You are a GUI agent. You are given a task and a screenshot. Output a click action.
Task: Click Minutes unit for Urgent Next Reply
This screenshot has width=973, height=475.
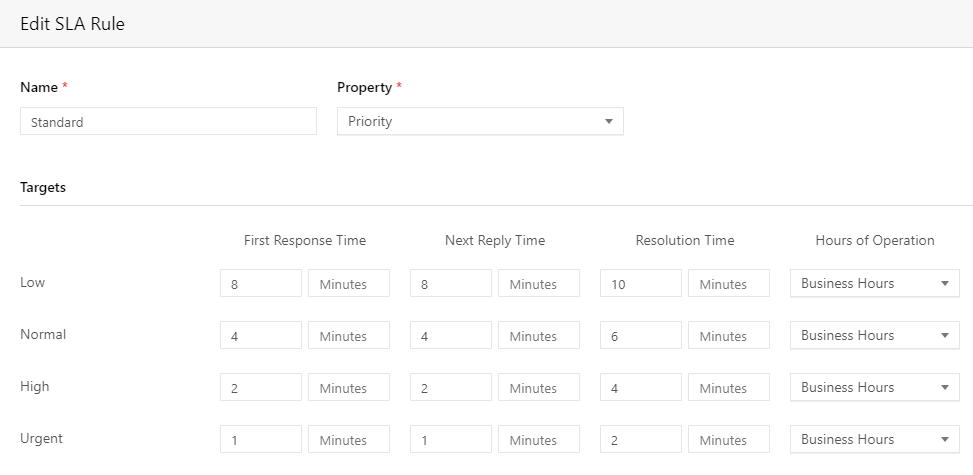(538, 440)
